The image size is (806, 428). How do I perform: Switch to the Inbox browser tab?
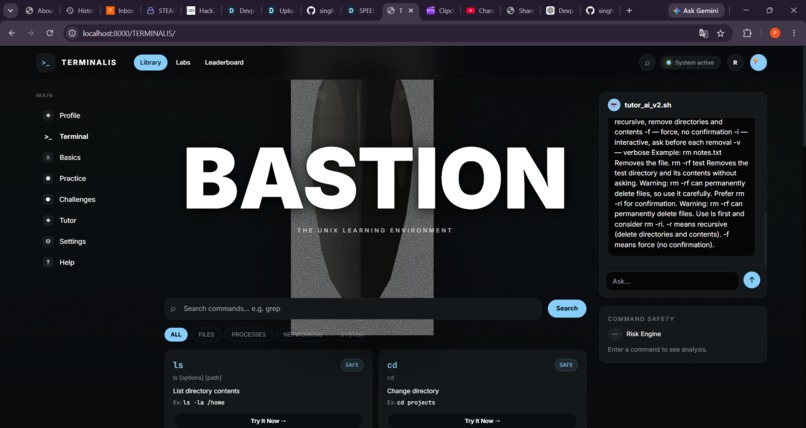[120, 10]
